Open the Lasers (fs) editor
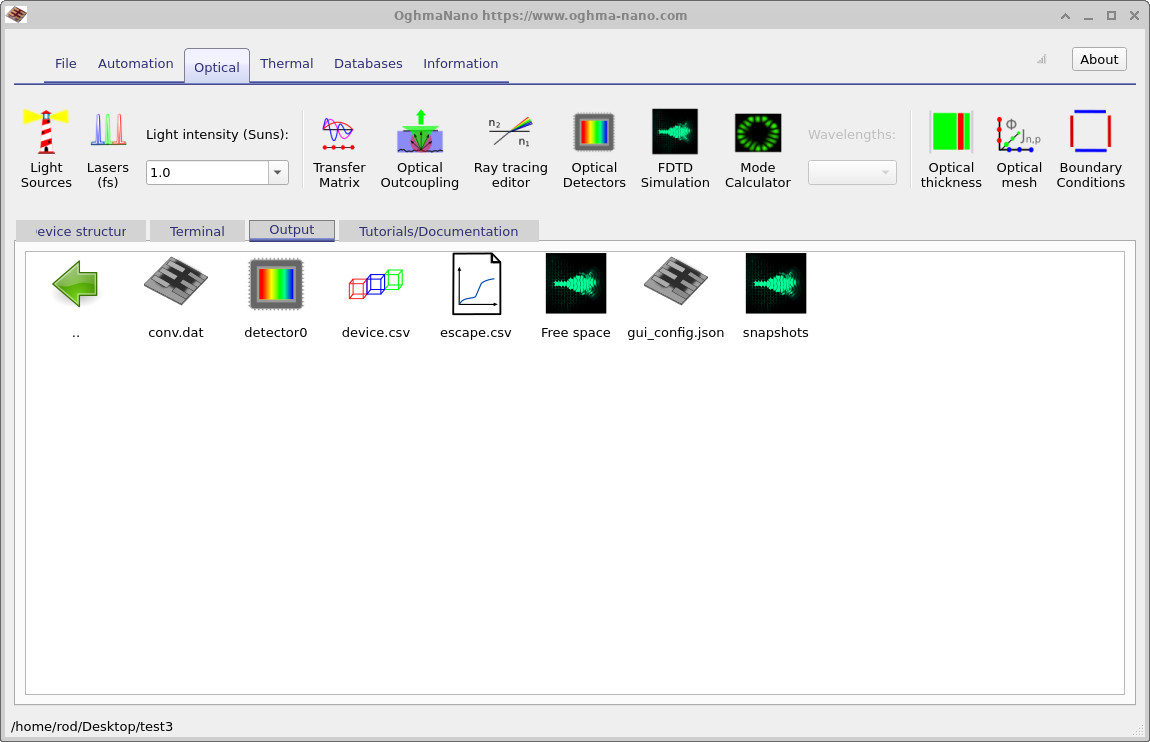 point(108,148)
